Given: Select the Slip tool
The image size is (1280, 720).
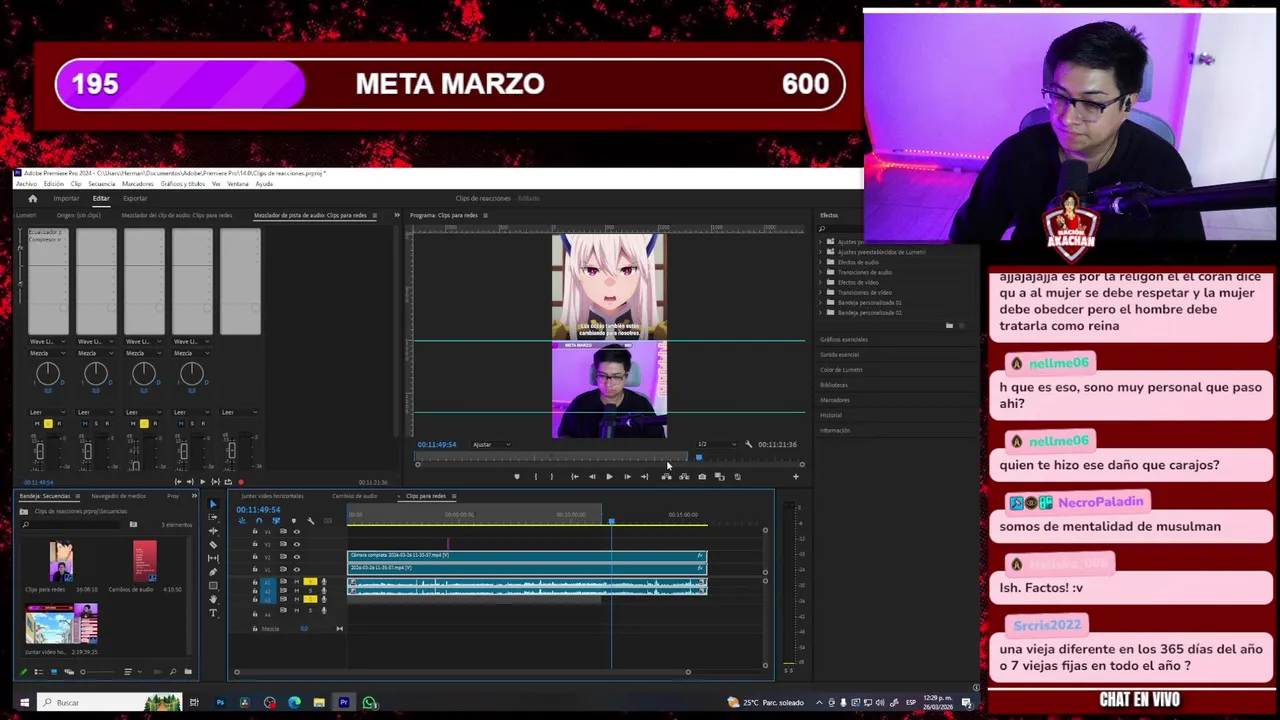Looking at the screenshot, I should point(213,558).
